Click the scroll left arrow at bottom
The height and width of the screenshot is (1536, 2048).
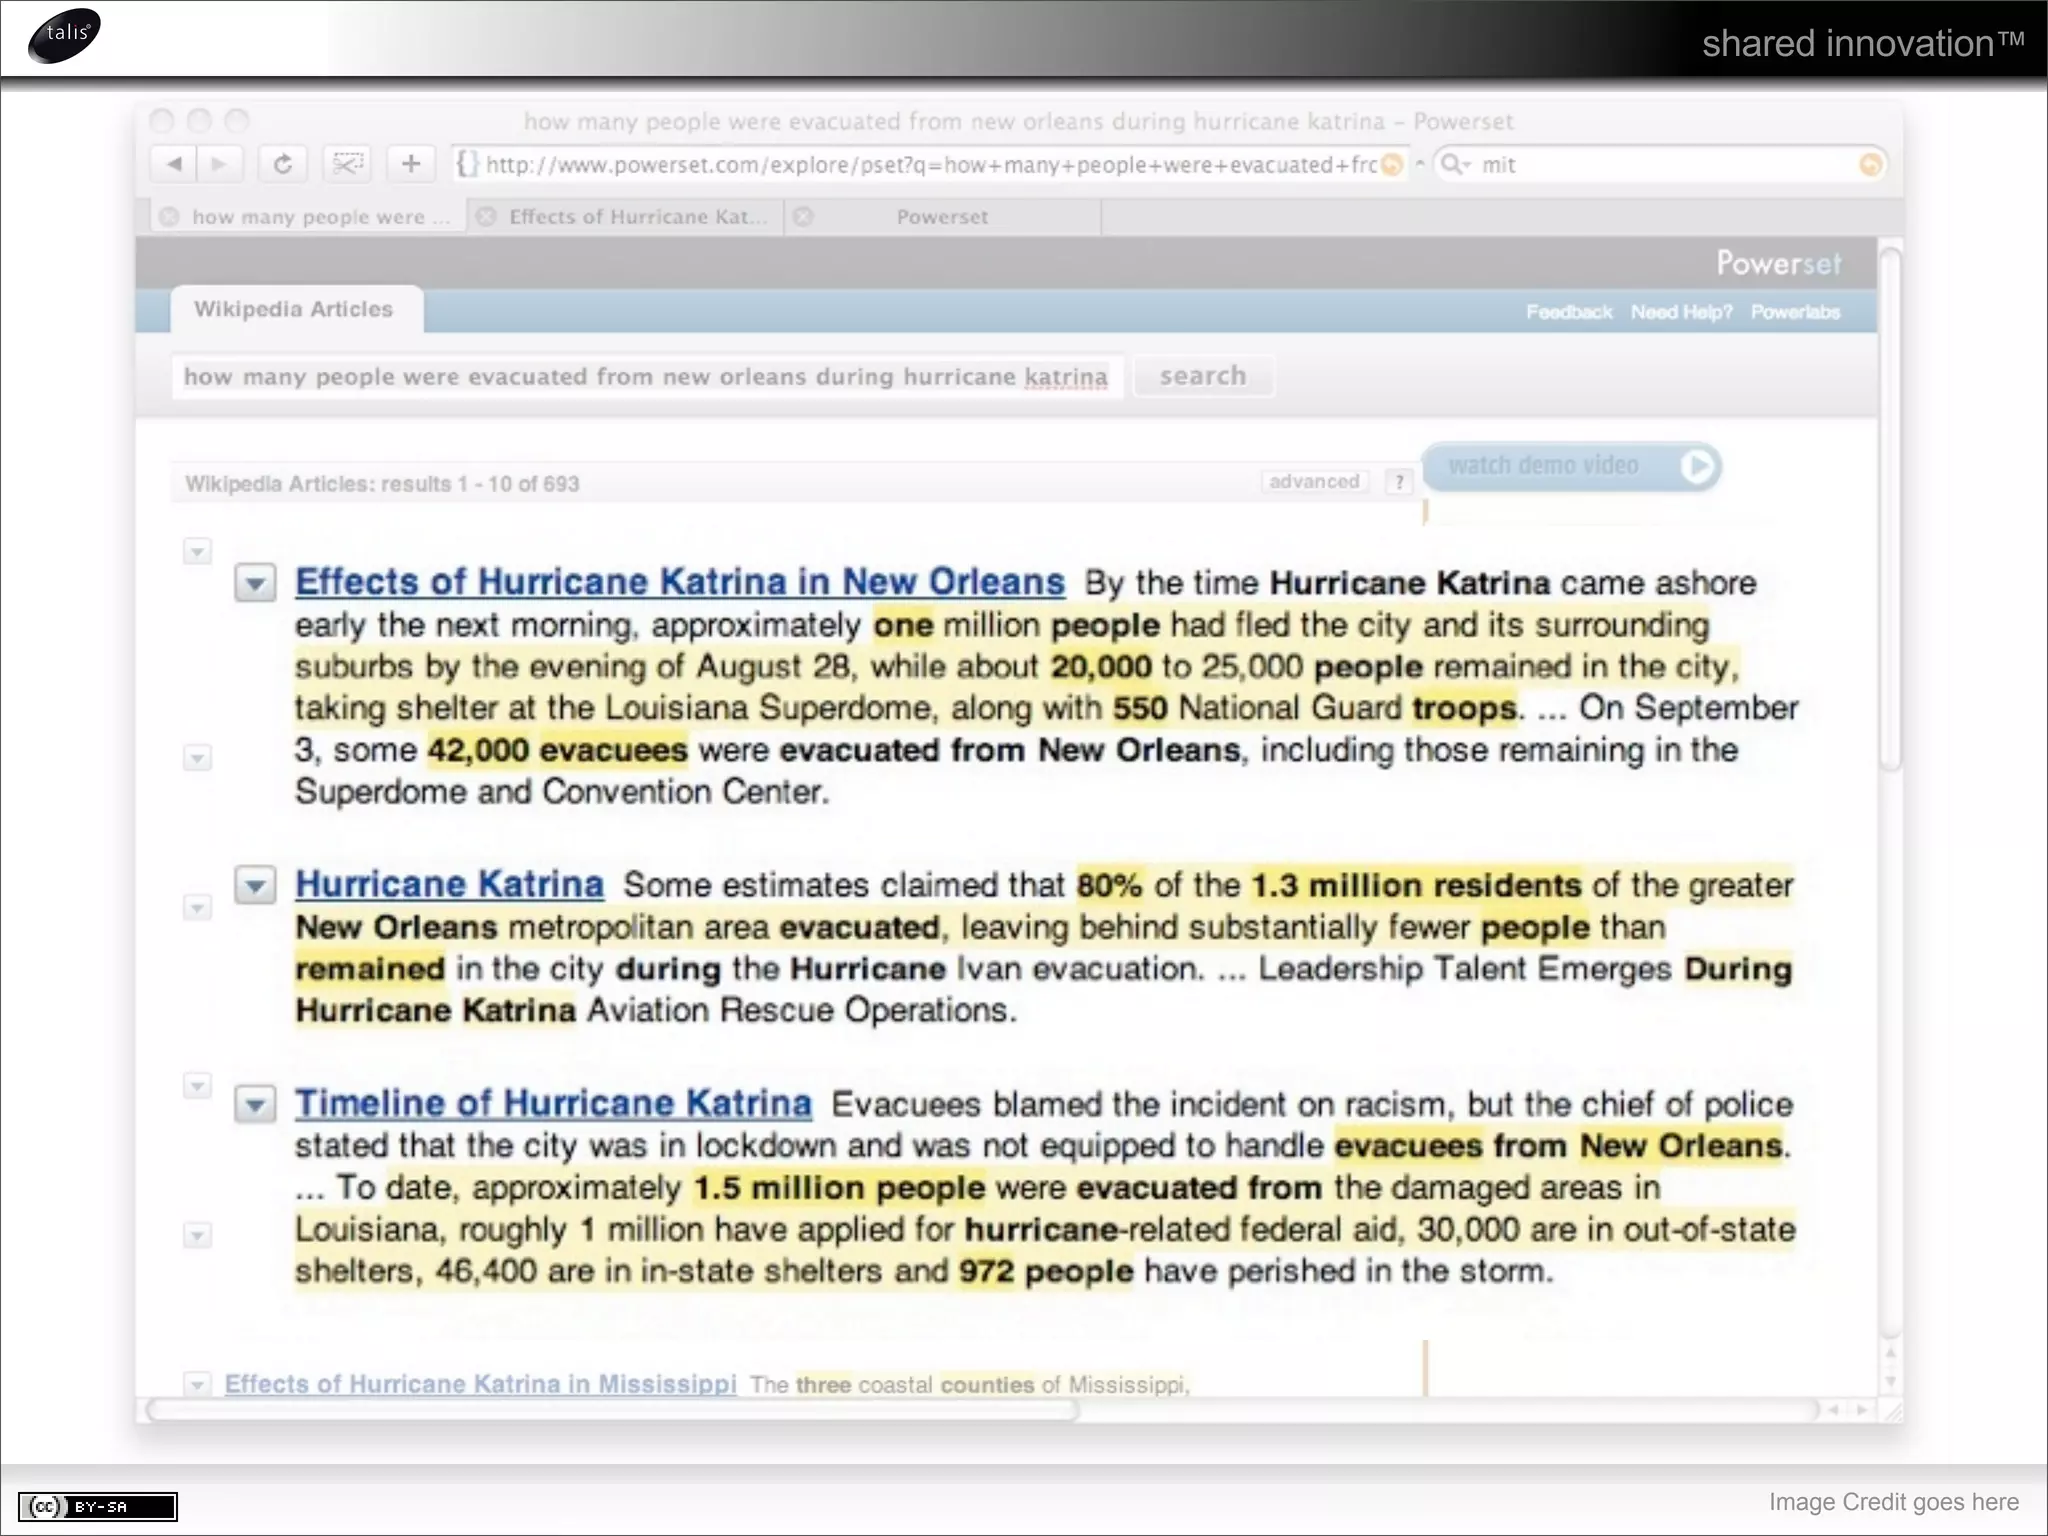(x=1834, y=1410)
